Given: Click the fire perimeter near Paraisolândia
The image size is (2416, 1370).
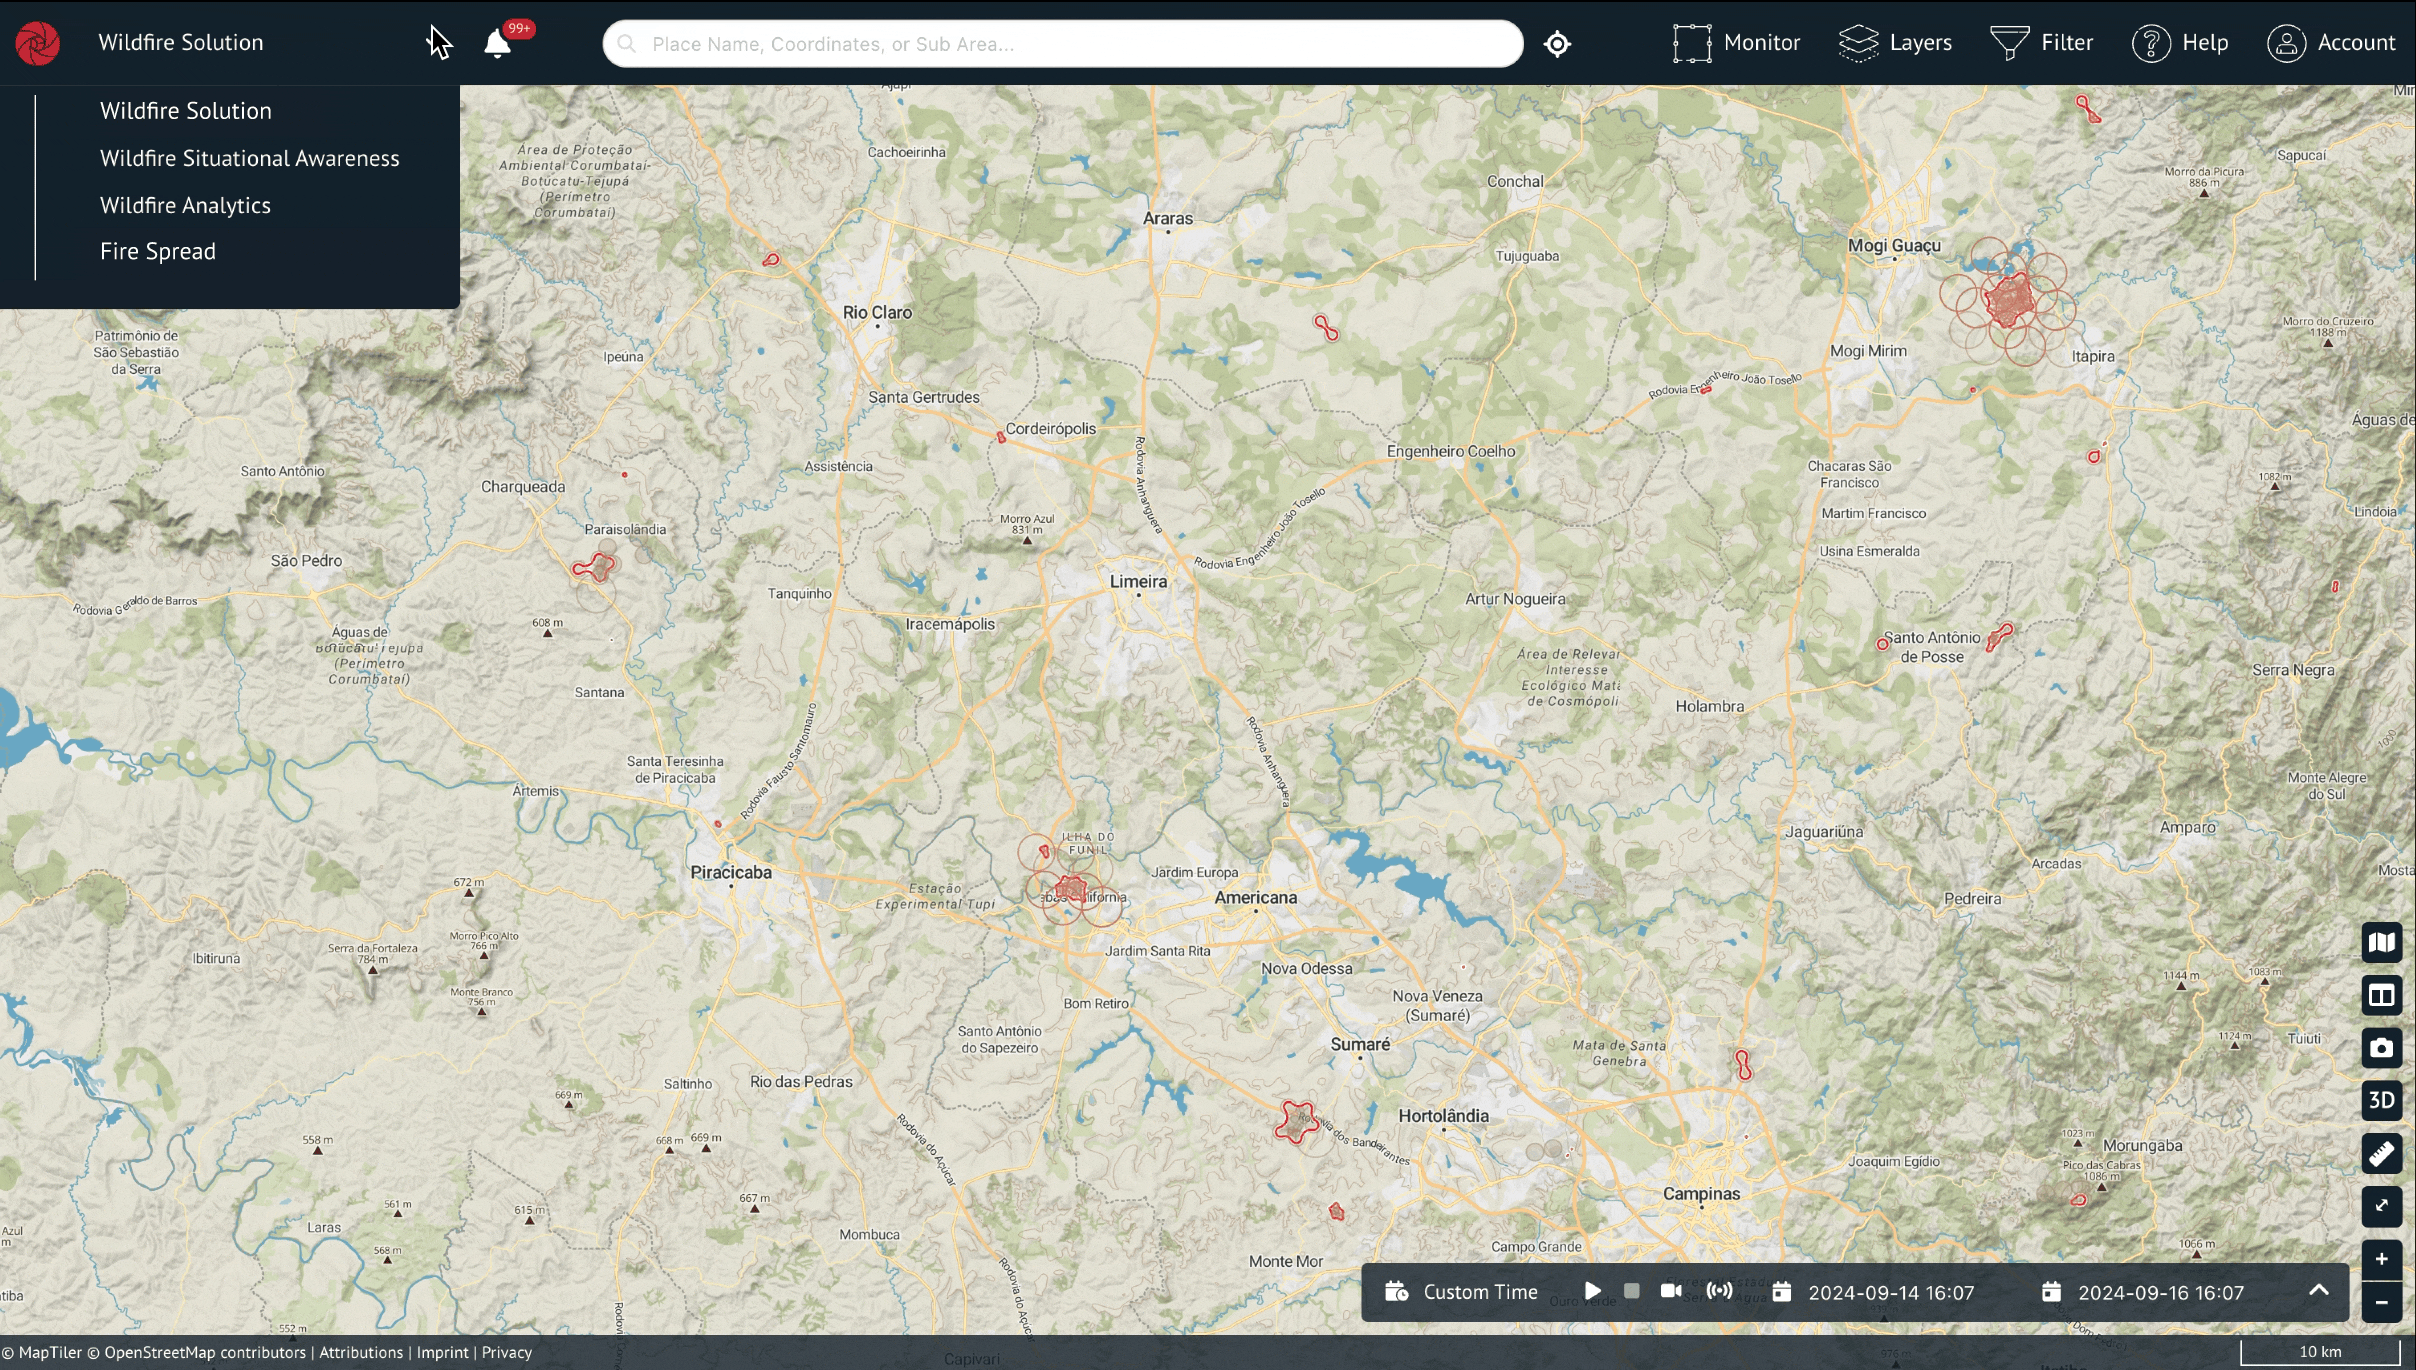Looking at the screenshot, I should coord(596,567).
